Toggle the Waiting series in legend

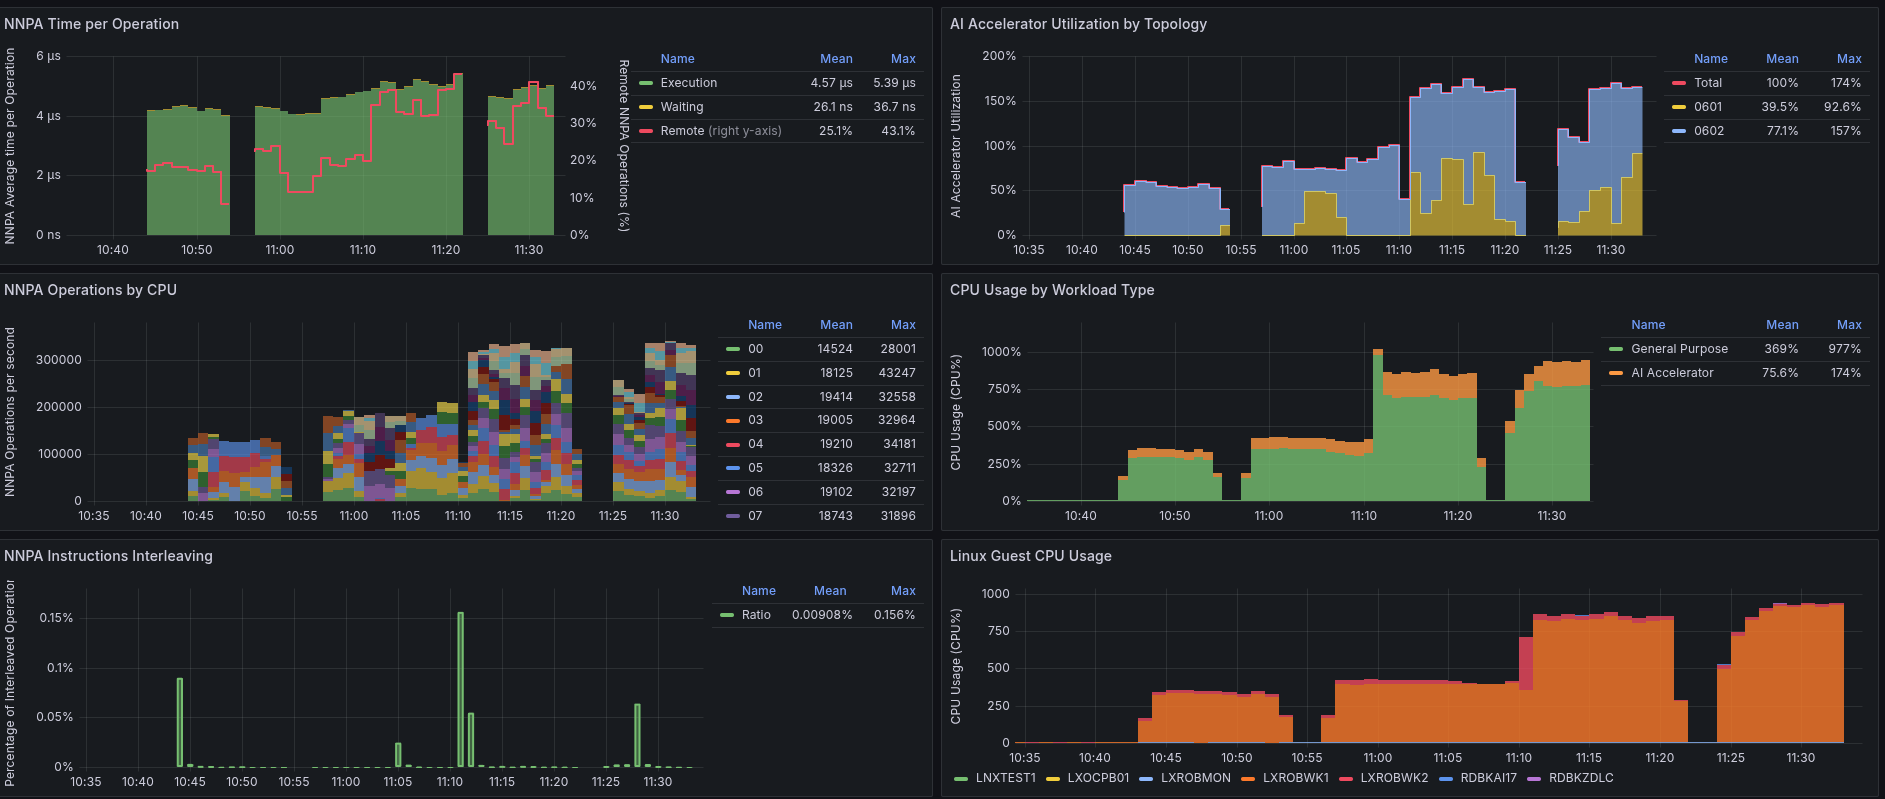[x=681, y=107]
